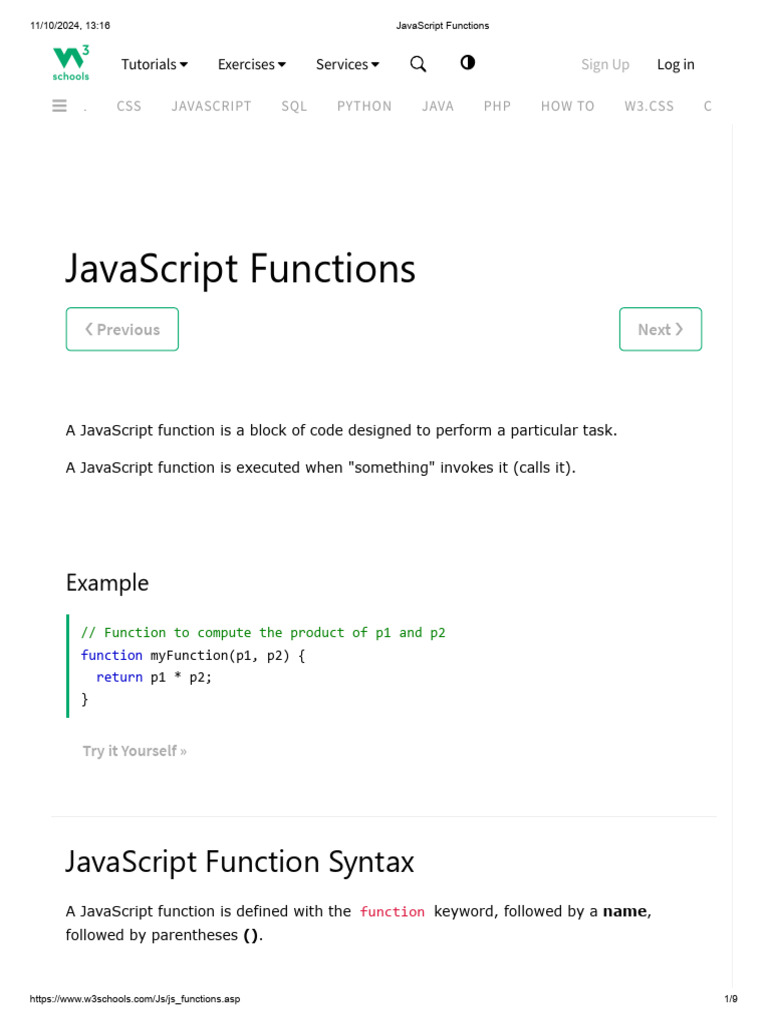Open the HOW TO section

tap(567, 106)
